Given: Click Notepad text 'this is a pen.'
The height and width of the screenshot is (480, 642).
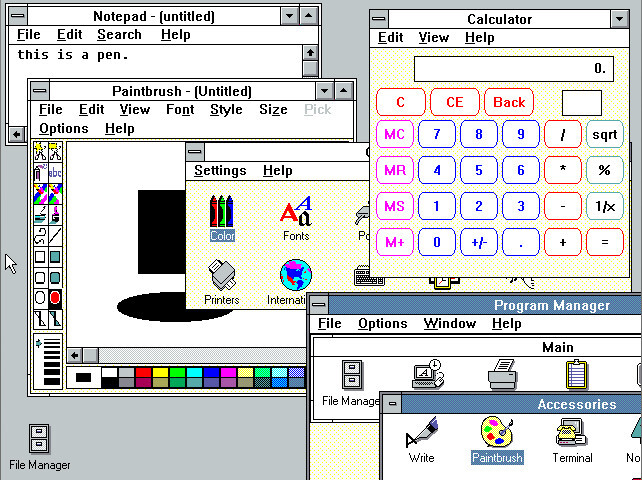Looking at the screenshot, I should [x=73, y=55].
